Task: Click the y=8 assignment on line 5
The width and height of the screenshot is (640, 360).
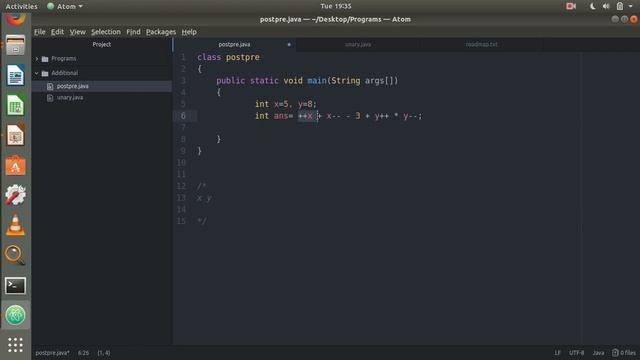Action: (305, 104)
